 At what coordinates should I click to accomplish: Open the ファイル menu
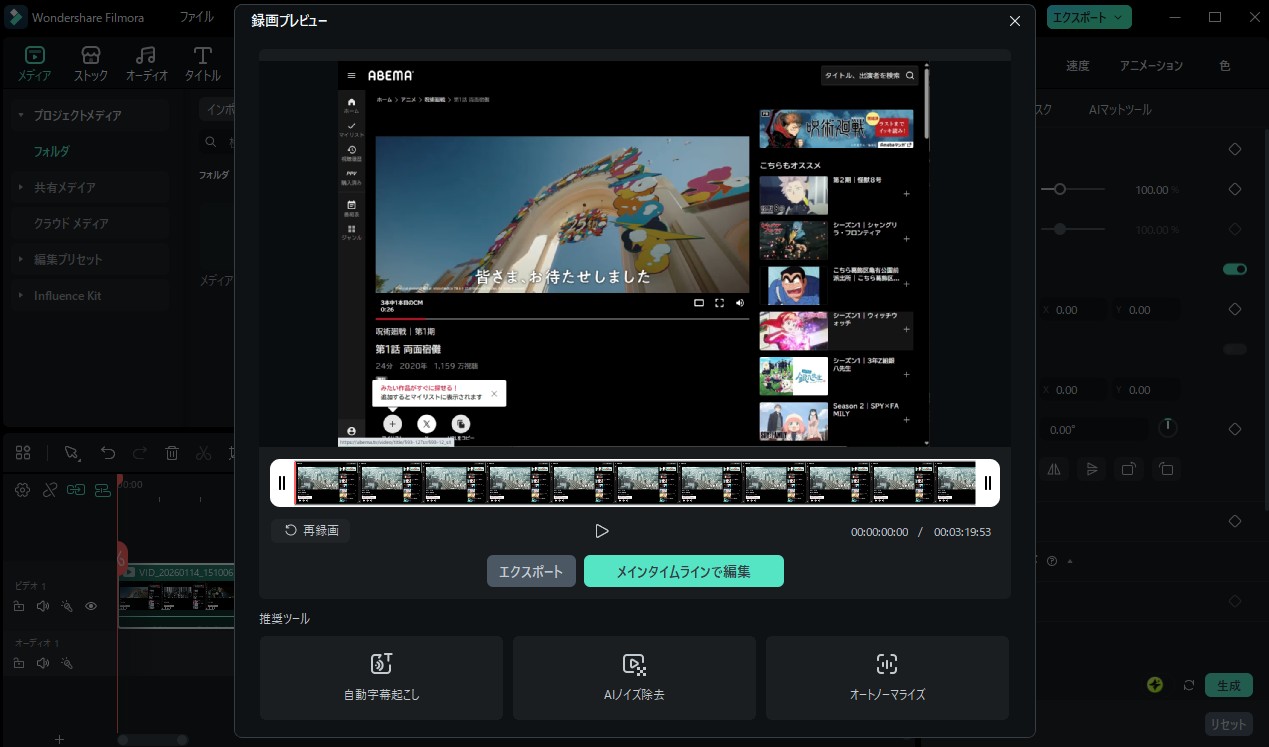click(197, 16)
